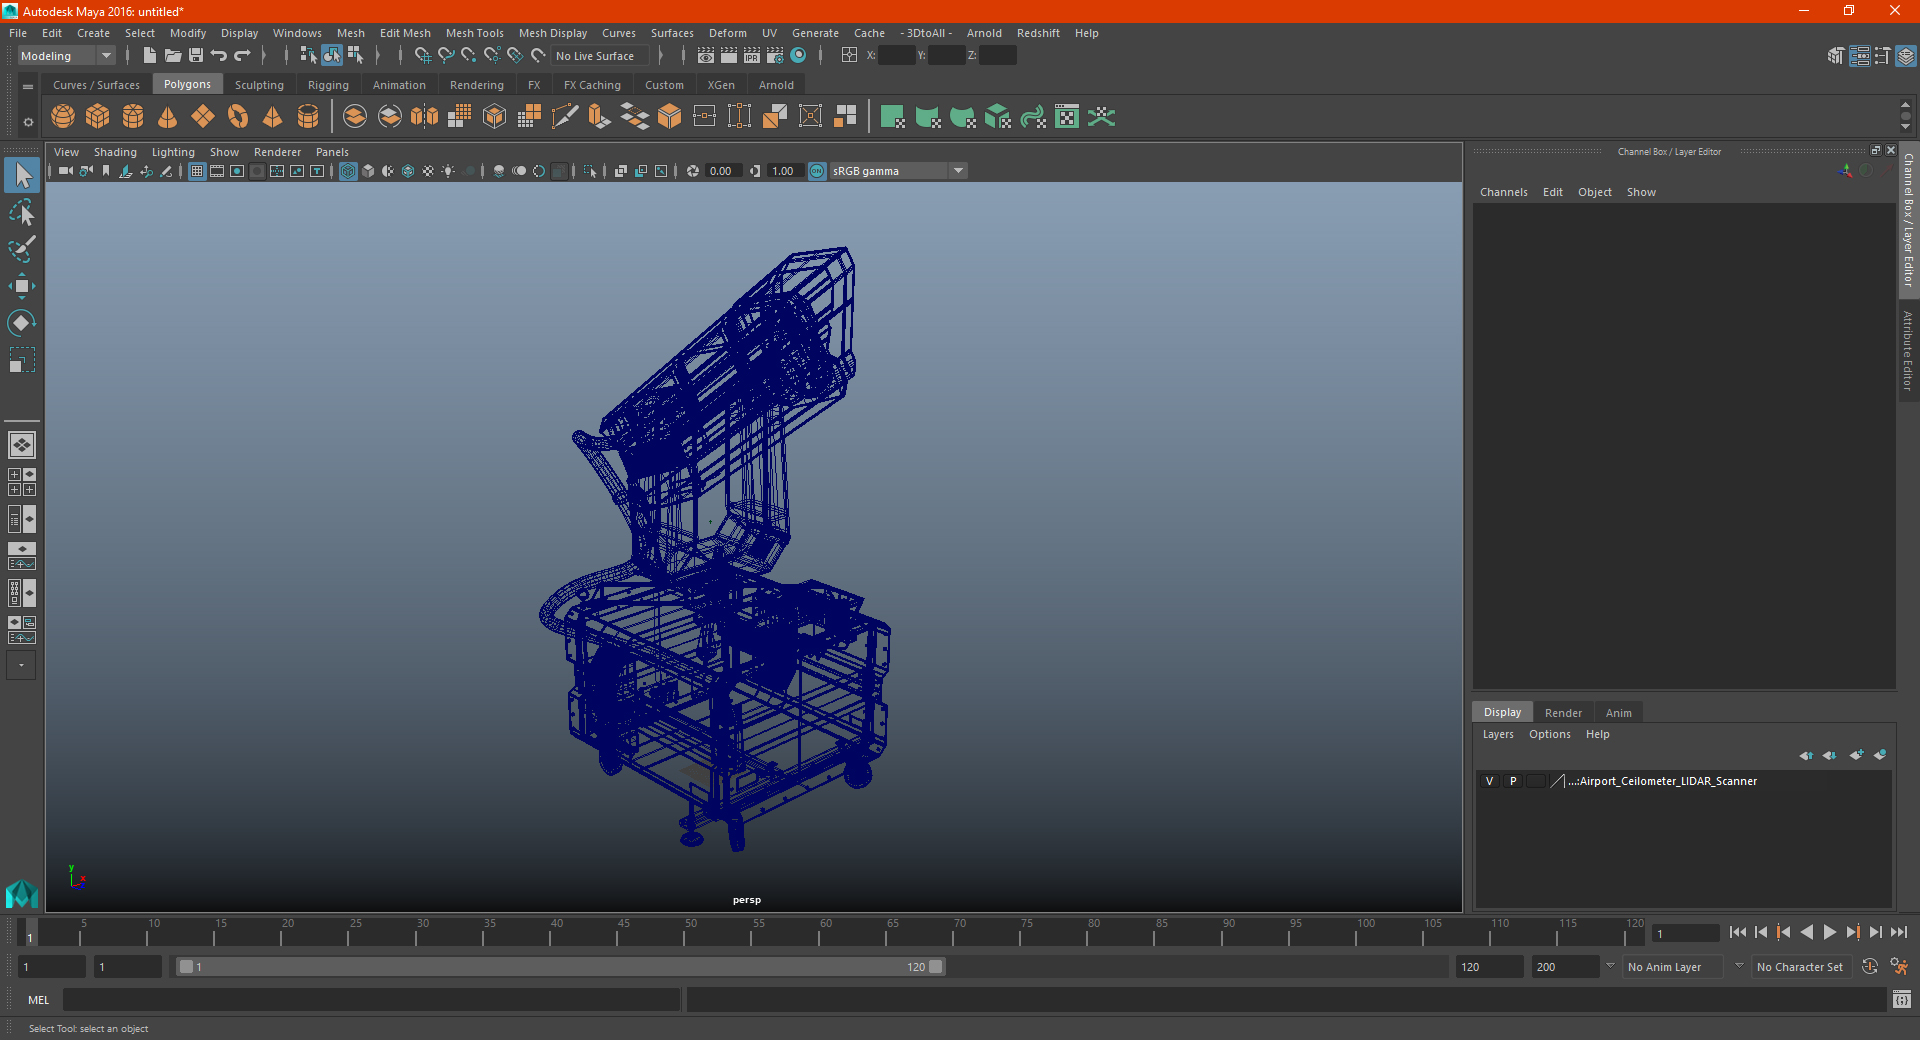This screenshot has width=1920, height=1040.
Task: Open the Edit Mesh menu
Action: pos(405,33)
